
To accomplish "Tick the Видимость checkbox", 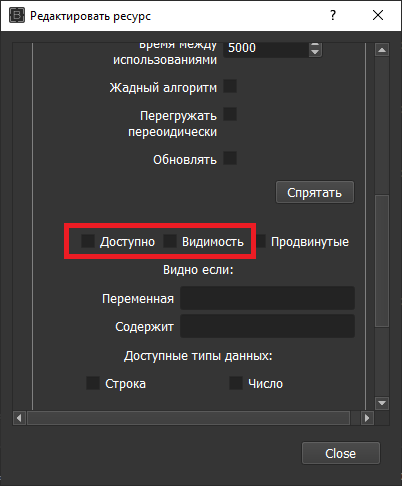I will coord(170,241).
